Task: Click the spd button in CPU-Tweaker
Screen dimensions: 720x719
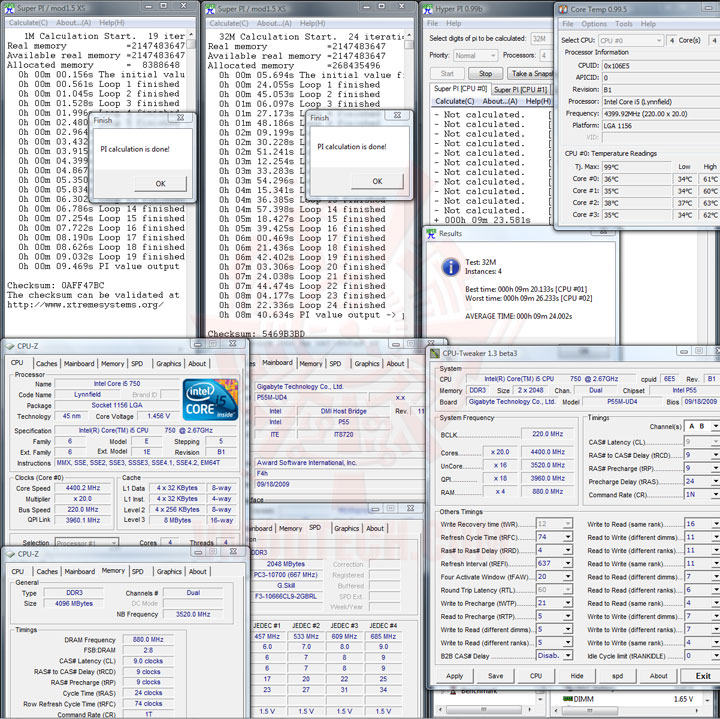Action: pos(618,676)
